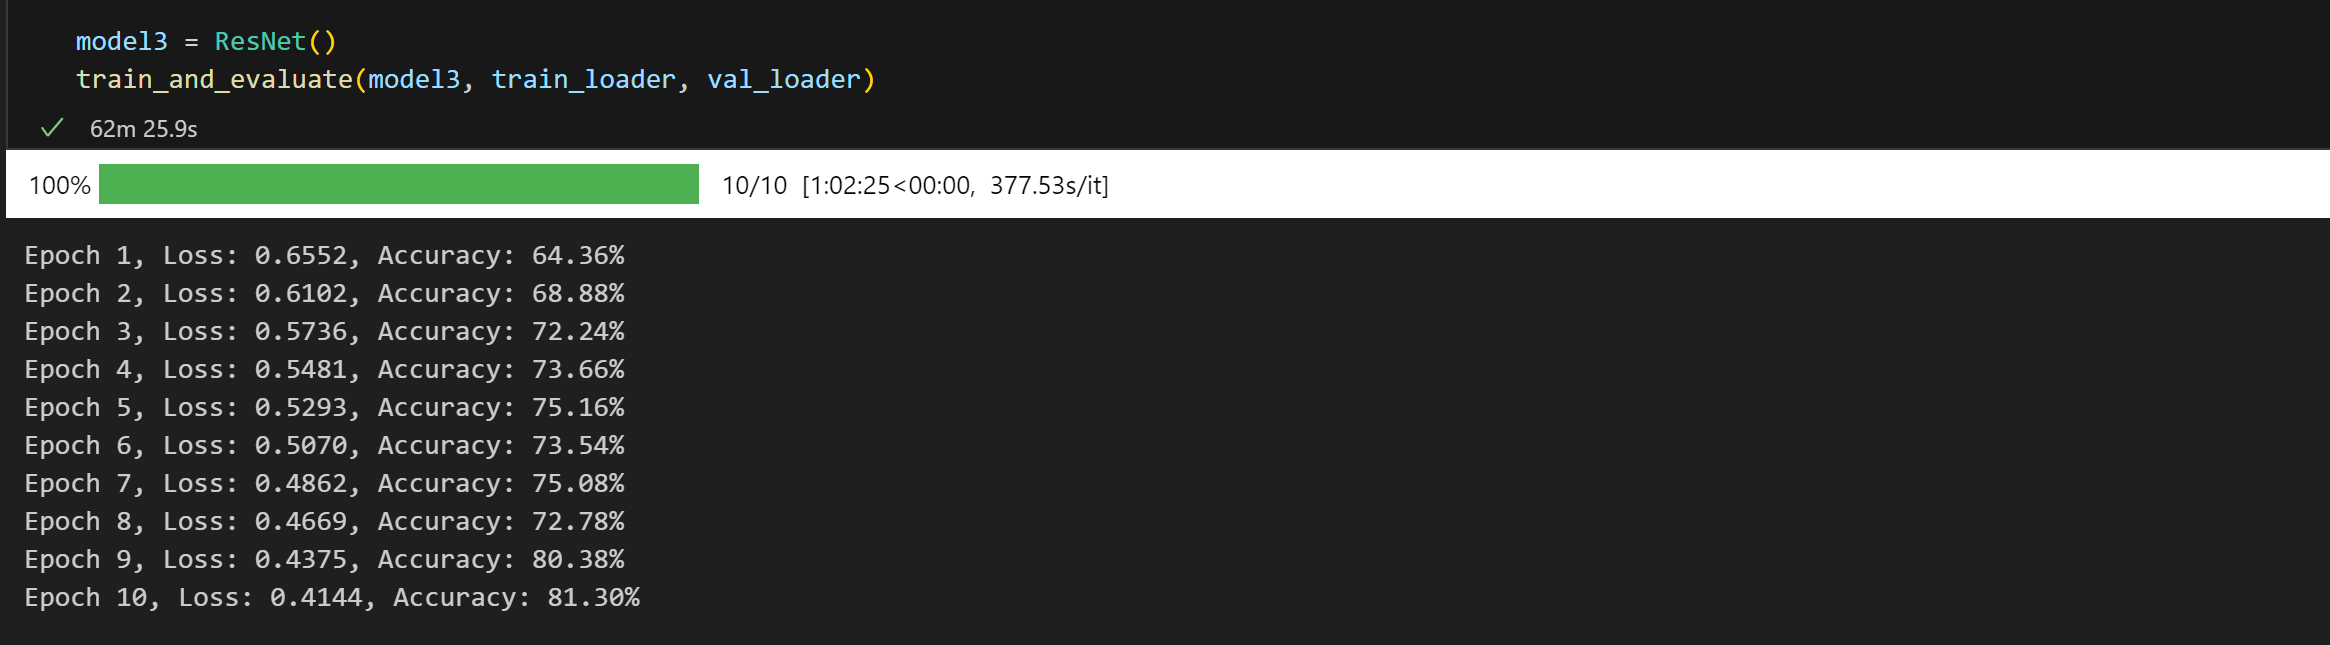Click the 10/10 iteration counter text
Screen dimensions: 2330x645
[x=754, y=185]
